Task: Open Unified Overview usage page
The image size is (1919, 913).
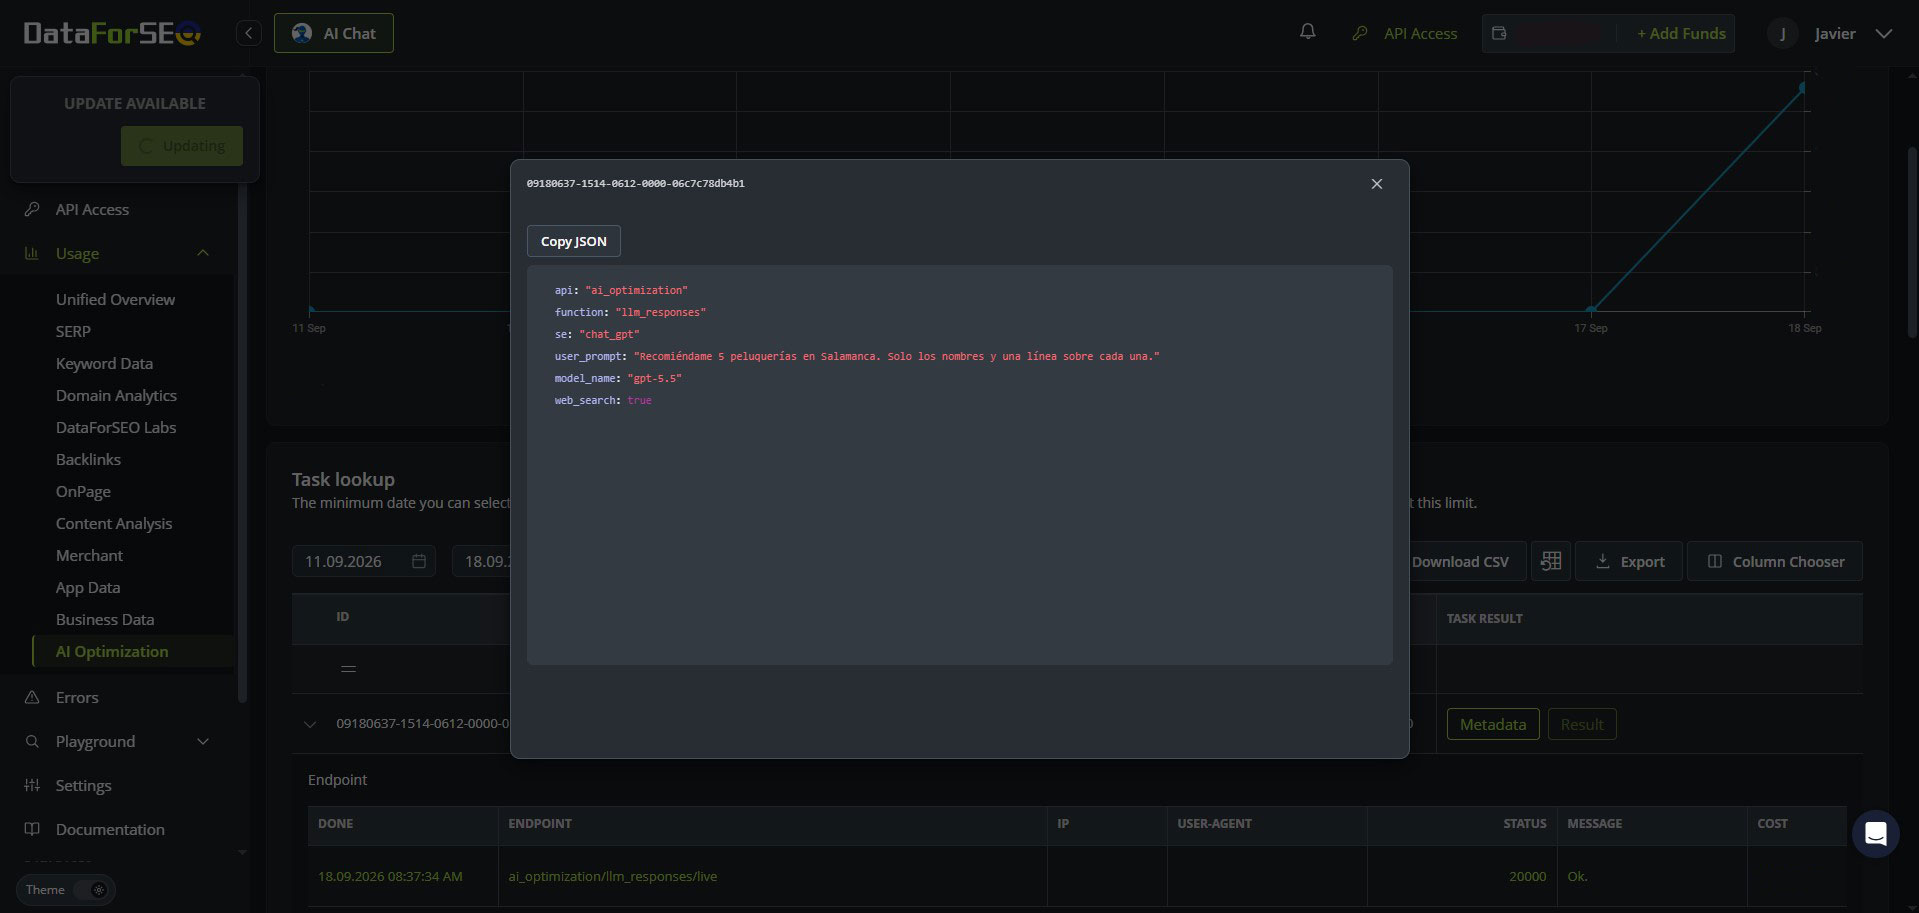Action: point(115,299)
